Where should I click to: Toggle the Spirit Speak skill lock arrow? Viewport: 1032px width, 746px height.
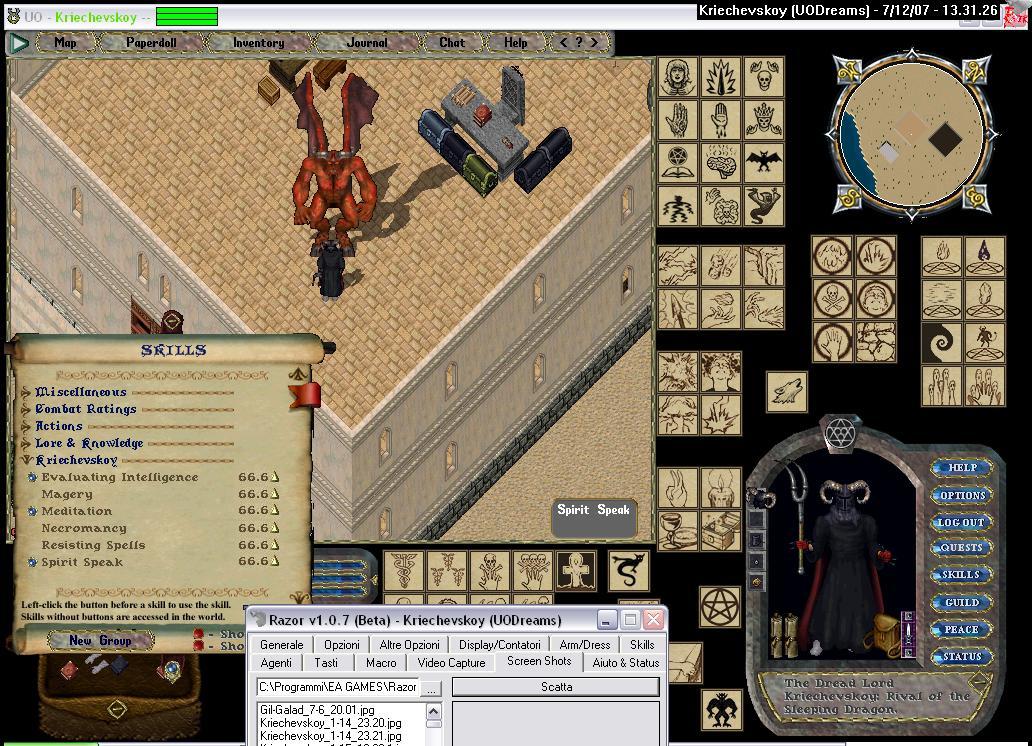click(275, 562)
